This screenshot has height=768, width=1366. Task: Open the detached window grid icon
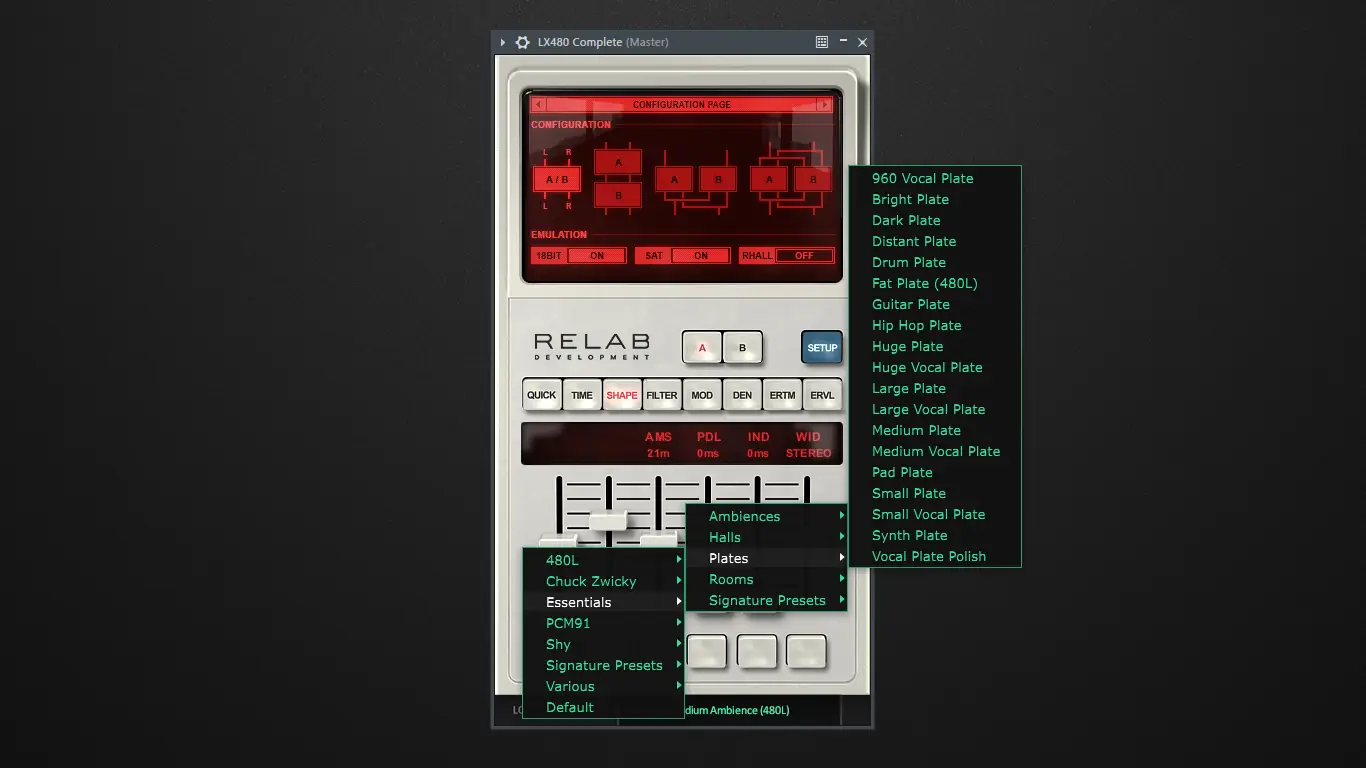[x=822, y=42]
